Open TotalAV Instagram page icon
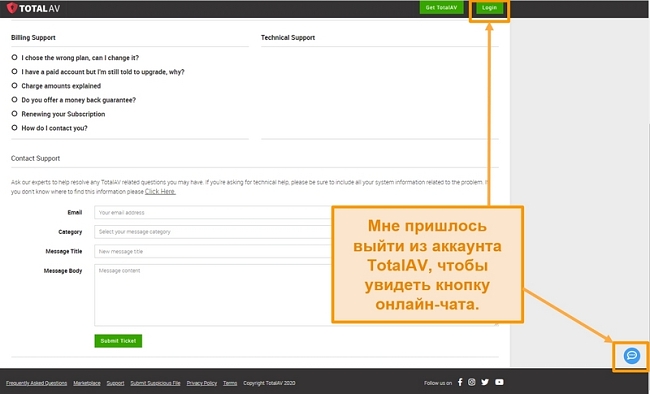Screen dimensions: 650x394 click(472, 382)
